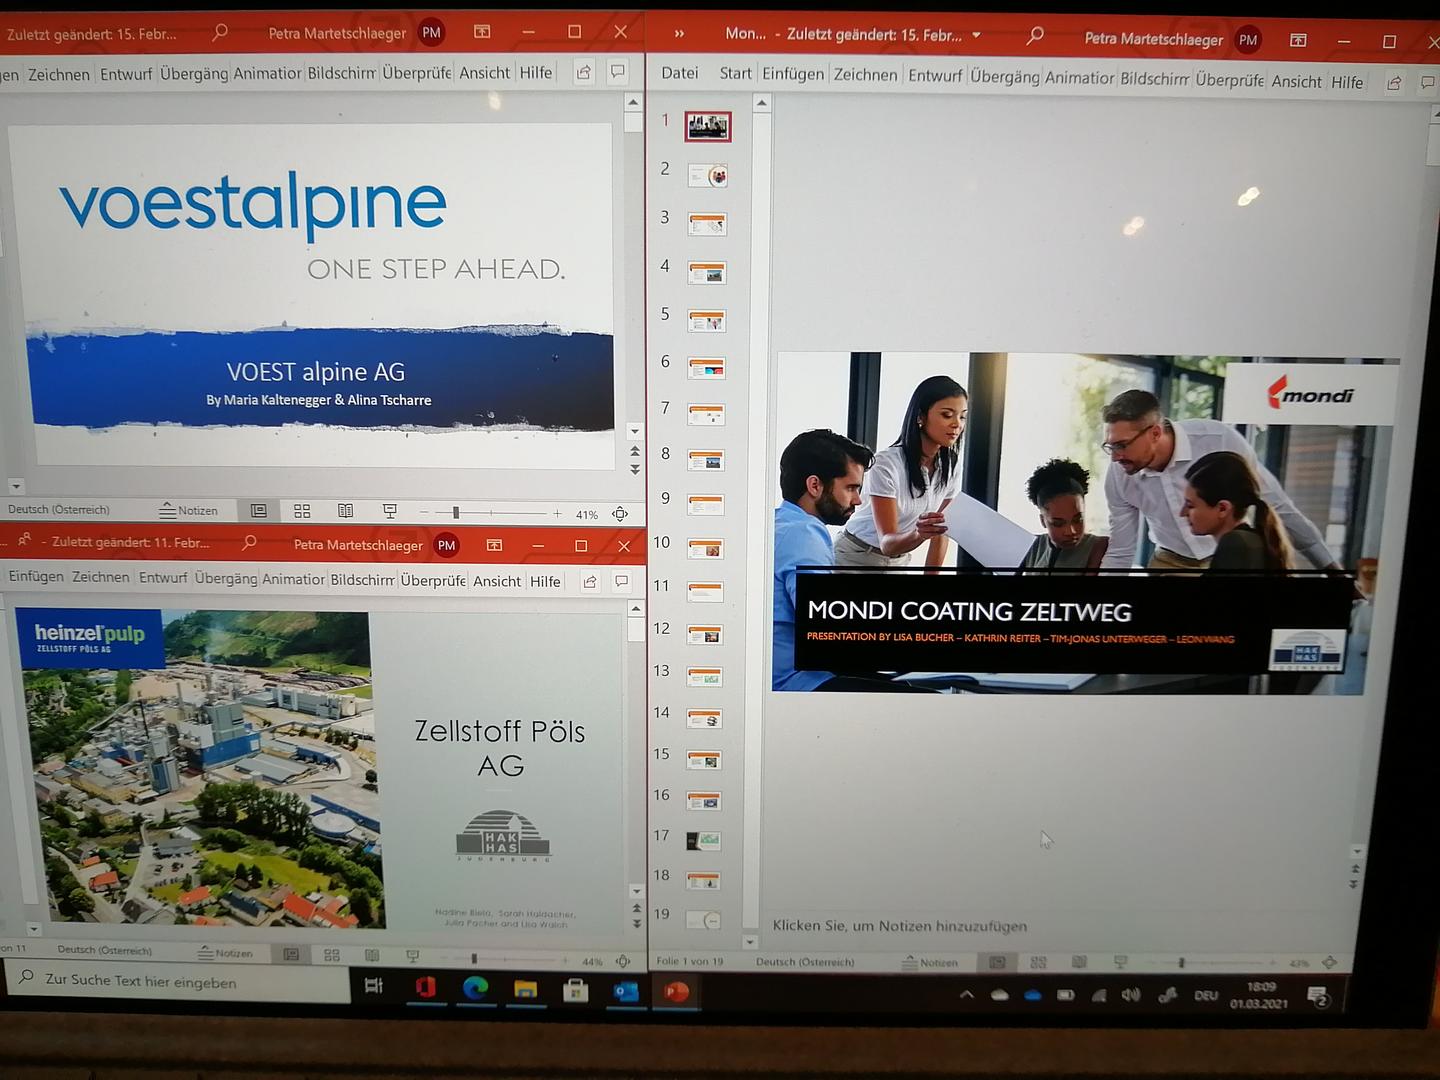
Task: Switch voestalpine window to slide sorter view
Action: point(302,511)
